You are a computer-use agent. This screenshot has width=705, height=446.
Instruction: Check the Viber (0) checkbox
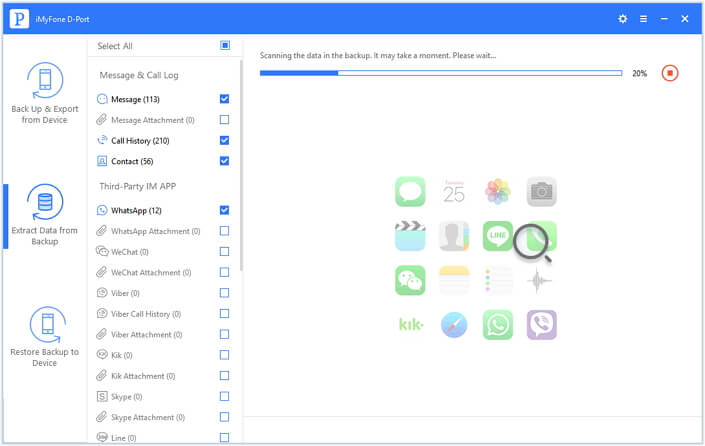click(x=224, y=293)
